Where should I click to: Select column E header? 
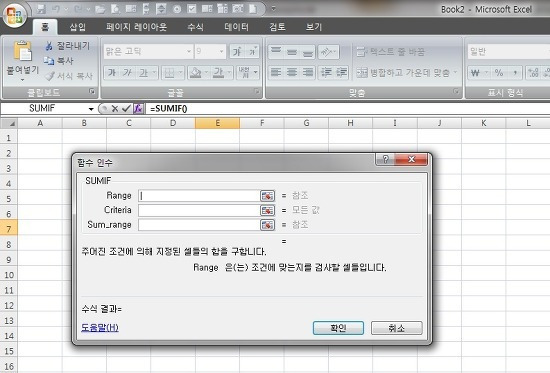pyautogui.click(x=217, y=123)
